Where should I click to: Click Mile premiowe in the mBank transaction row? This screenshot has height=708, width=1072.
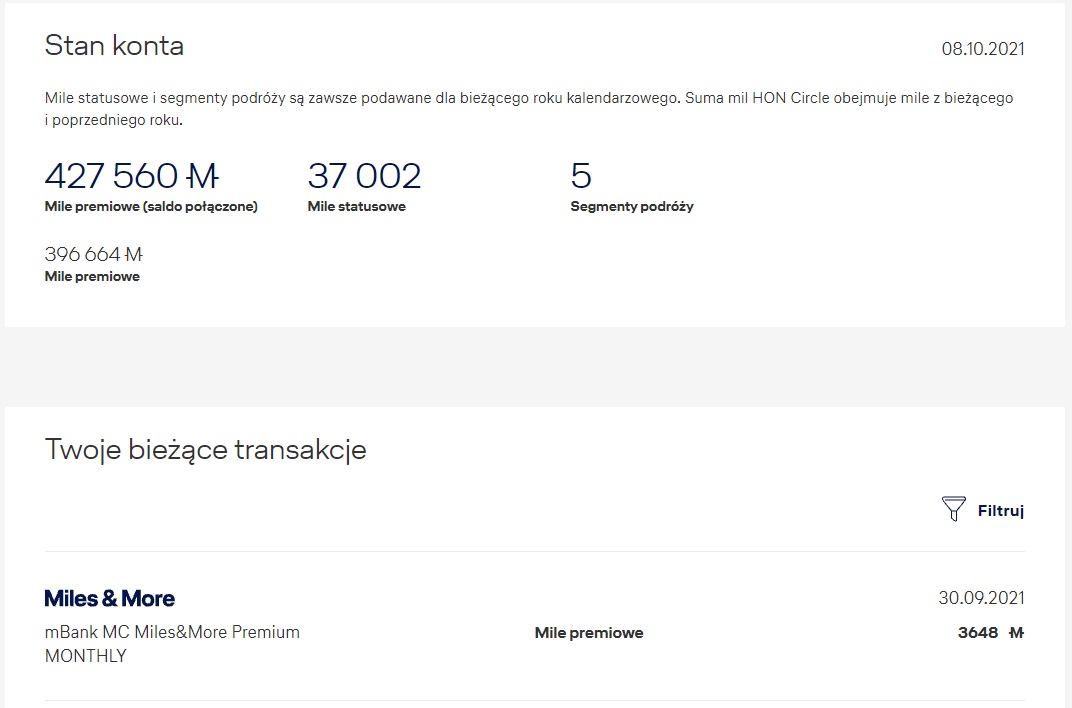(589, 633)
